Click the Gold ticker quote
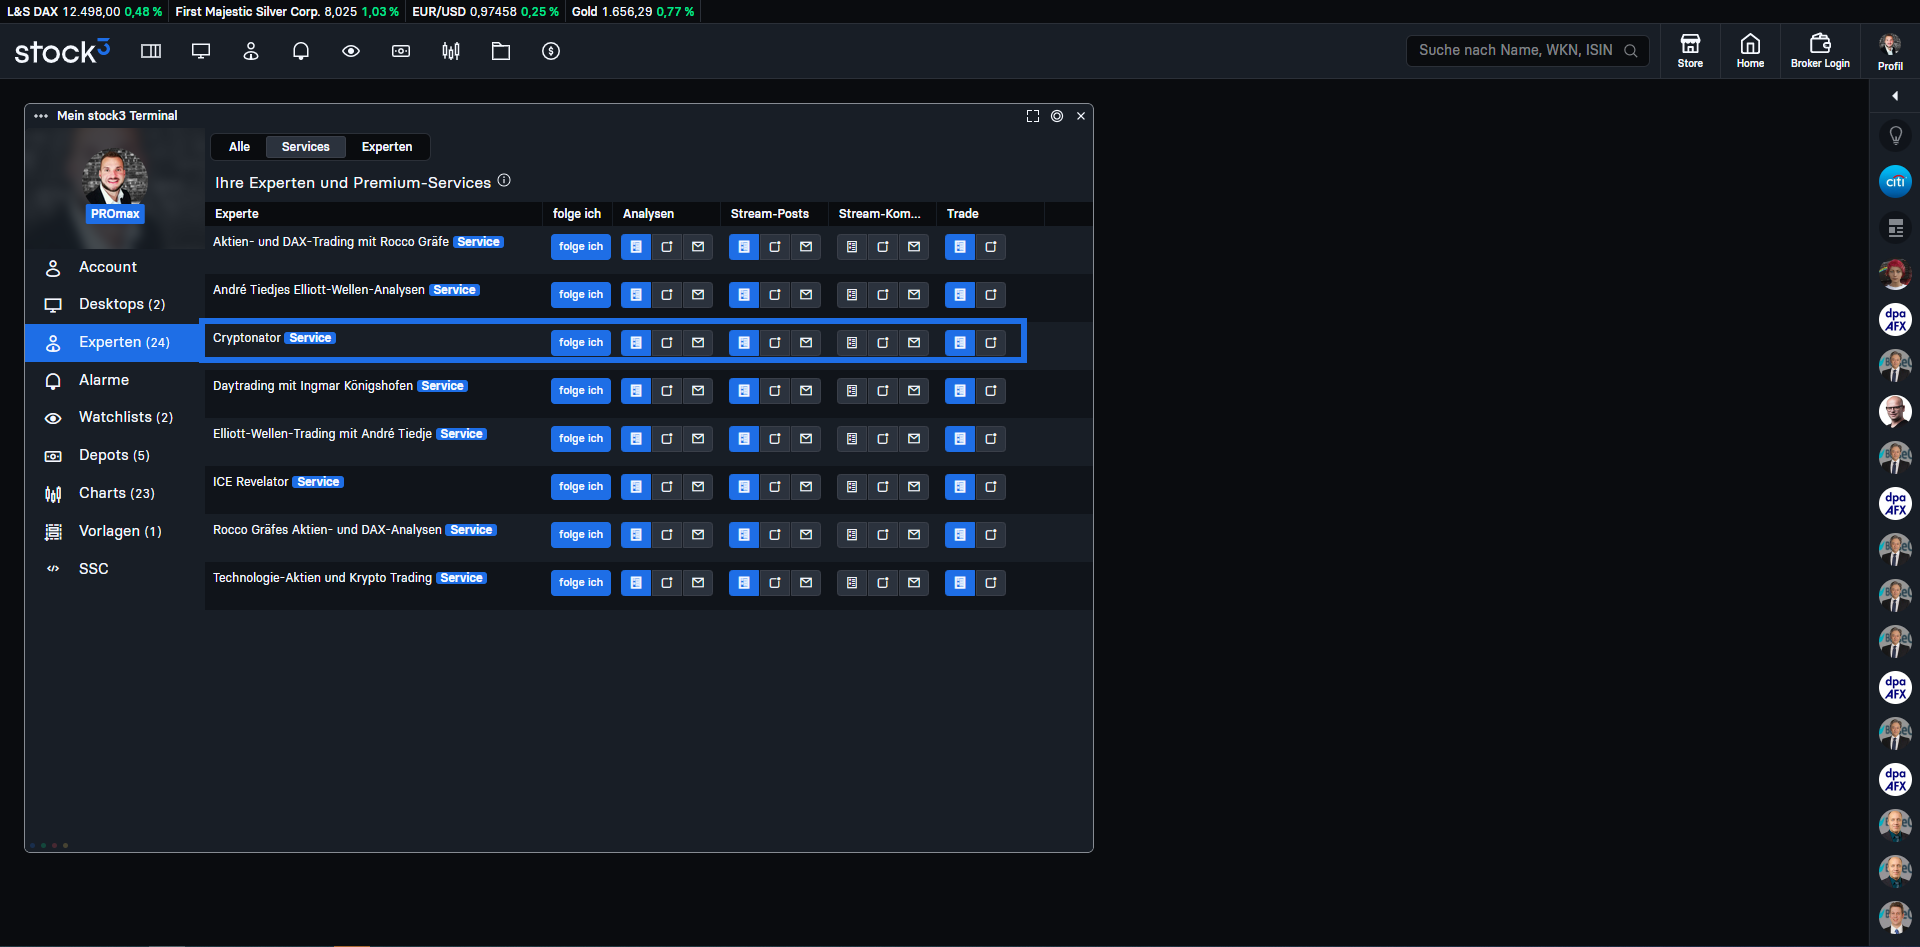Viewport: 1920px width, 947px height. 633,12
